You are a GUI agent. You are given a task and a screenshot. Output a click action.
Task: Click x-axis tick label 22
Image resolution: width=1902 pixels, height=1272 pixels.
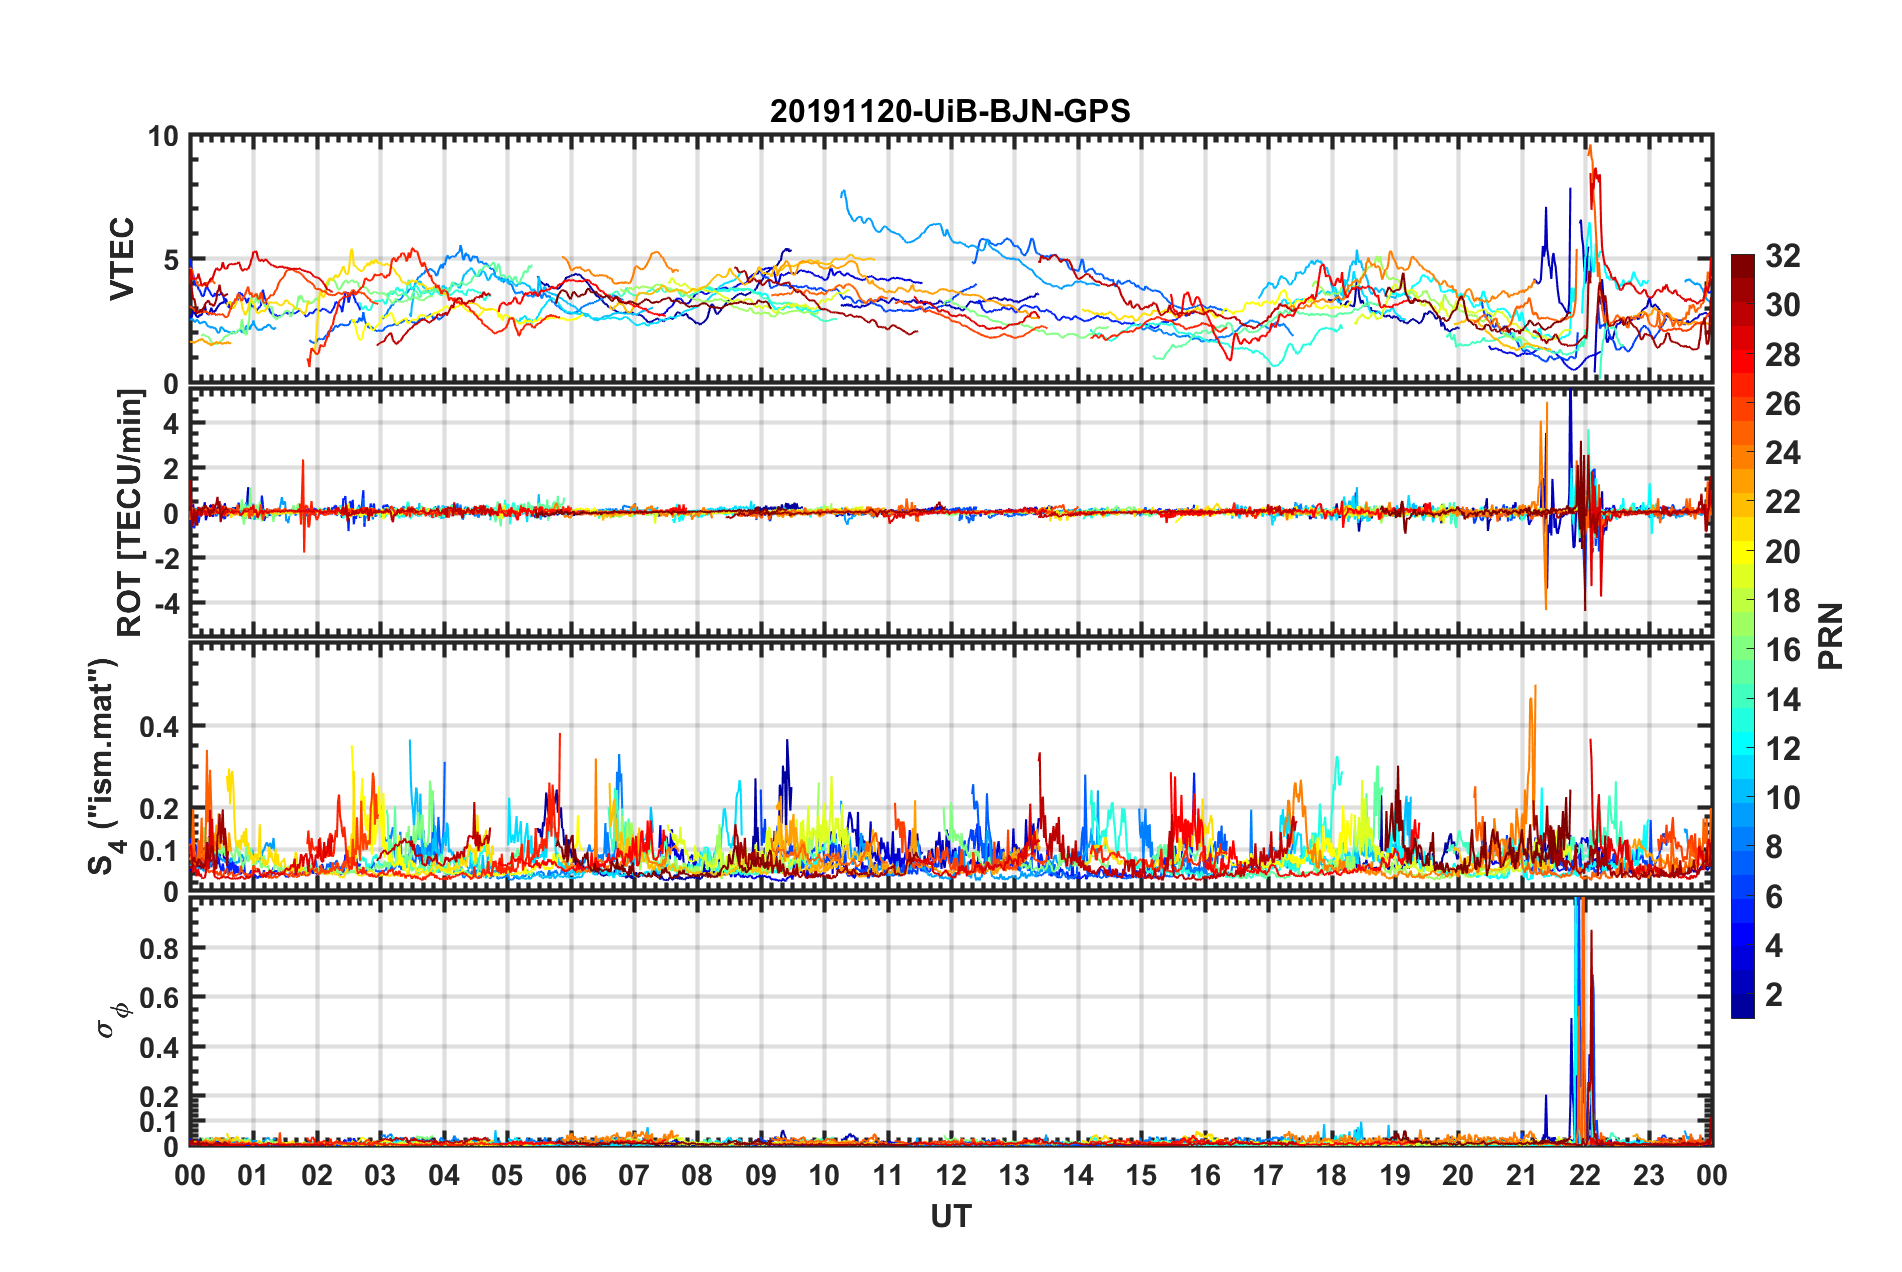(x=1585, y=1175)
